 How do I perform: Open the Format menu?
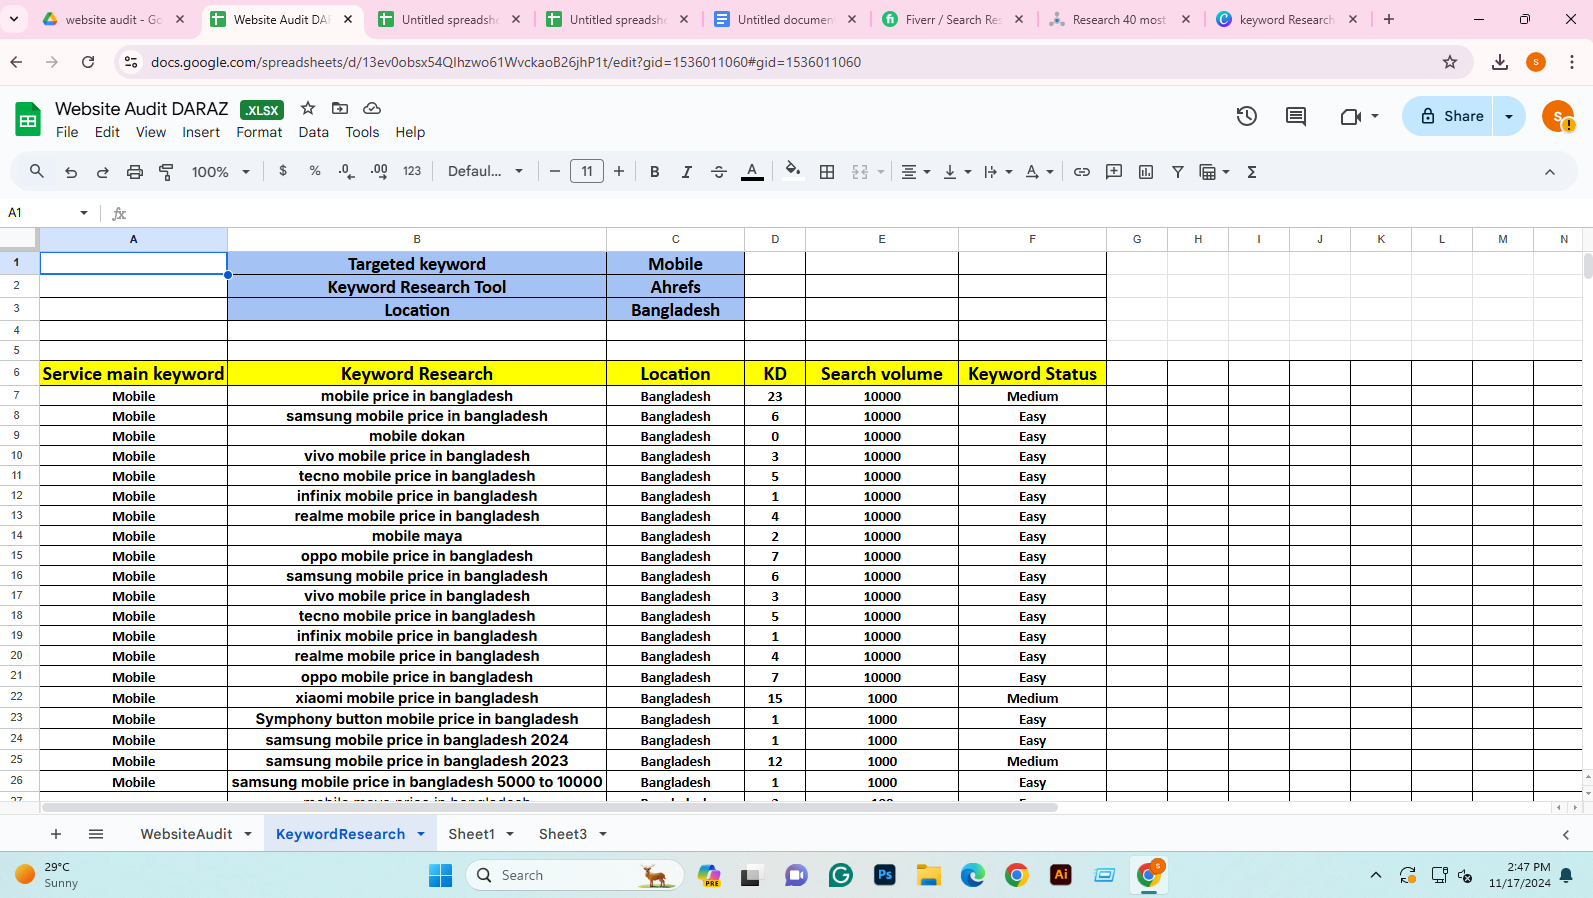pyautogui.click(x=259, y=132)
